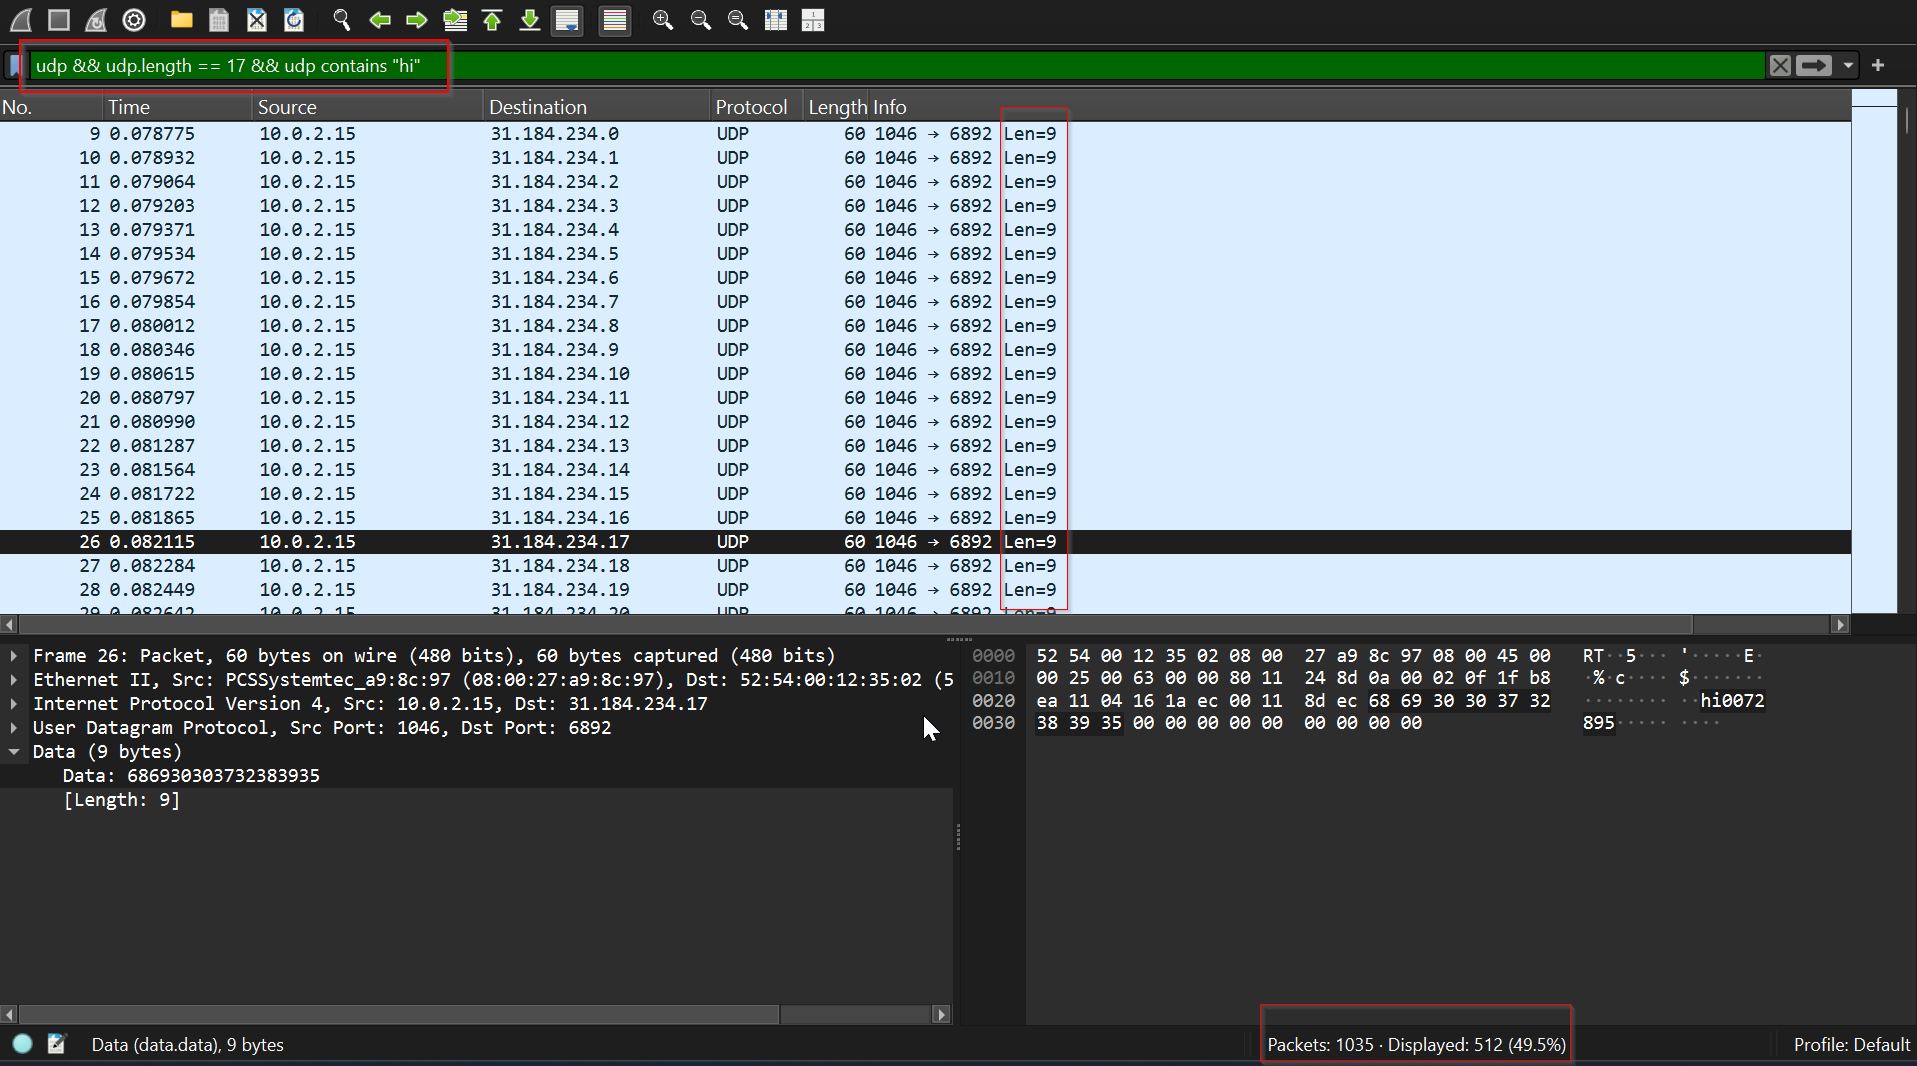Expand Frame 26 details

[x=14, y=656]
